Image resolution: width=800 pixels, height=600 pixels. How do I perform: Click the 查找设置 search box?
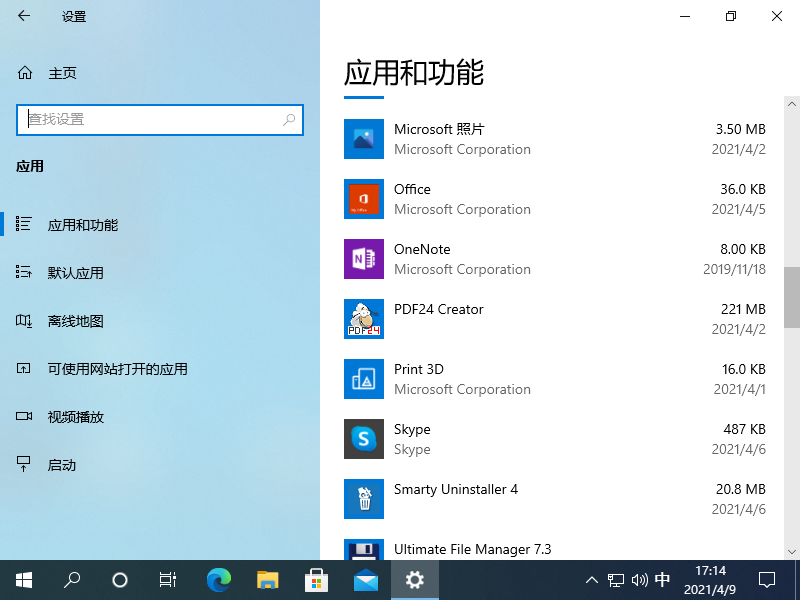click(150, 119)
